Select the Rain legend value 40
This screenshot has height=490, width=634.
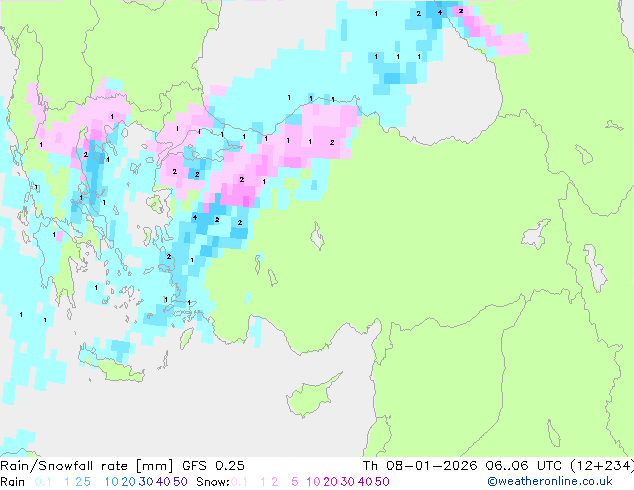[x=163, y=482]
